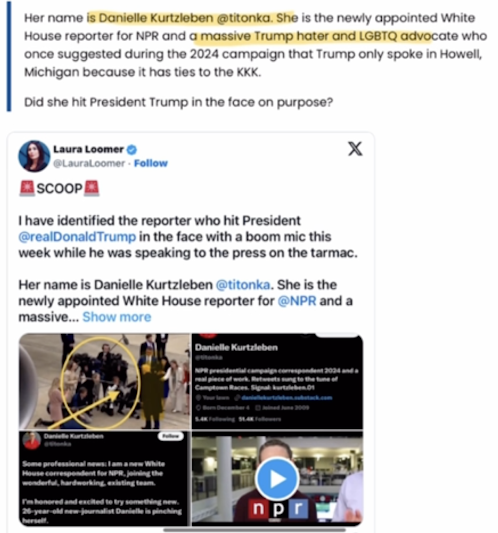
Task: Open tarmac photo with yellow circle
Action: click(105, 381)
